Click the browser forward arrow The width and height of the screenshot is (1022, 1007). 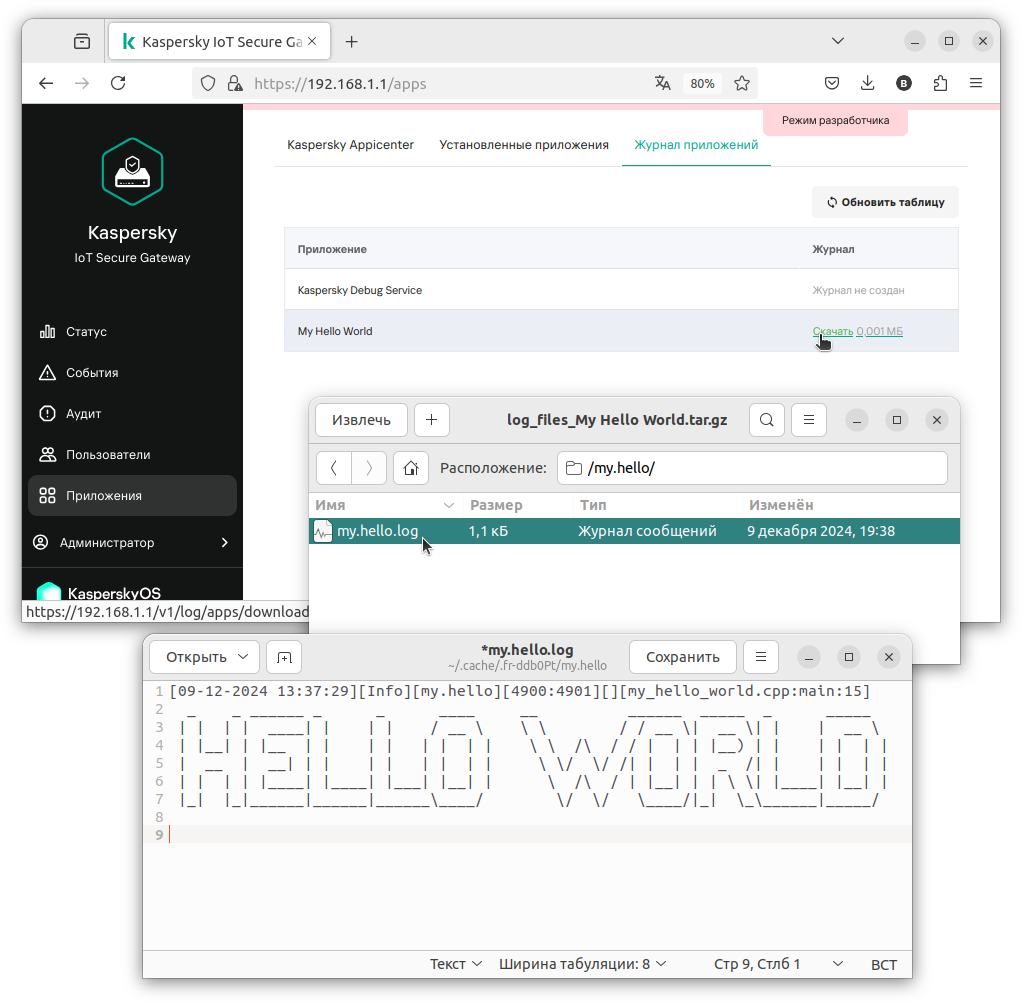click(x=81, y=83)
